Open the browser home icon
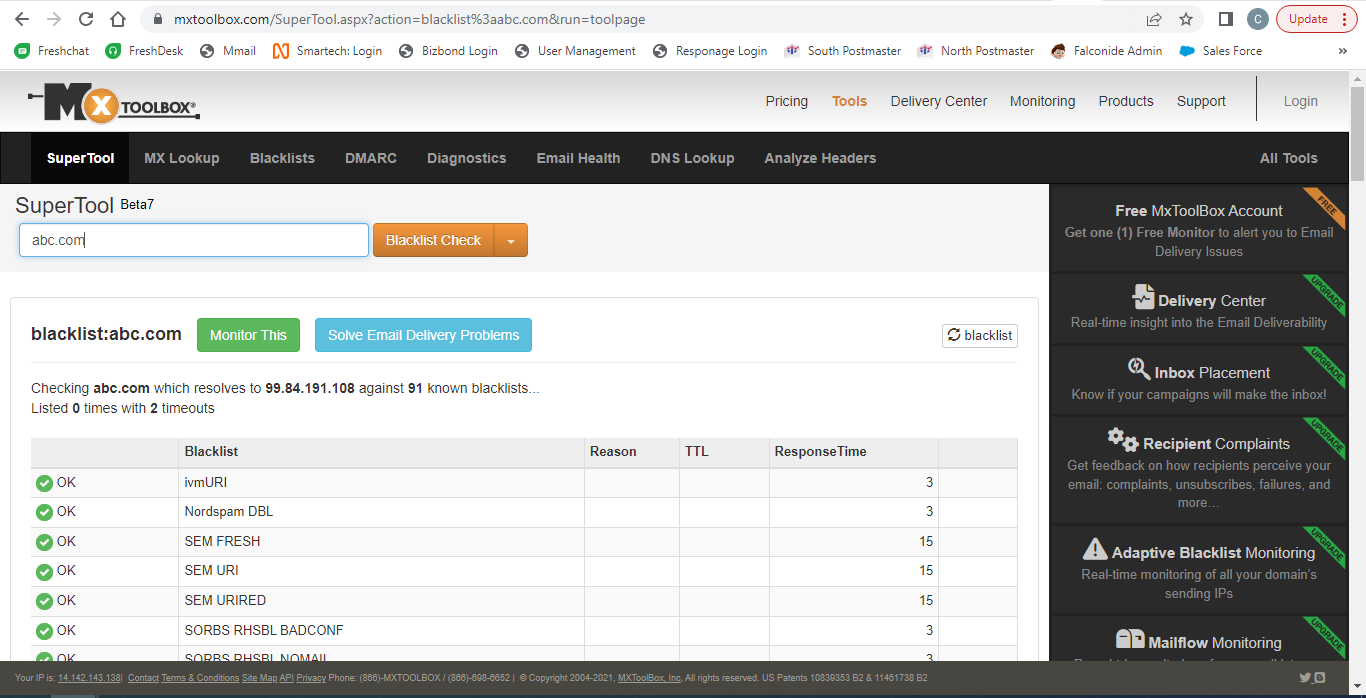The width and height of the screenshot is (1366, 698). click(118, 19)
